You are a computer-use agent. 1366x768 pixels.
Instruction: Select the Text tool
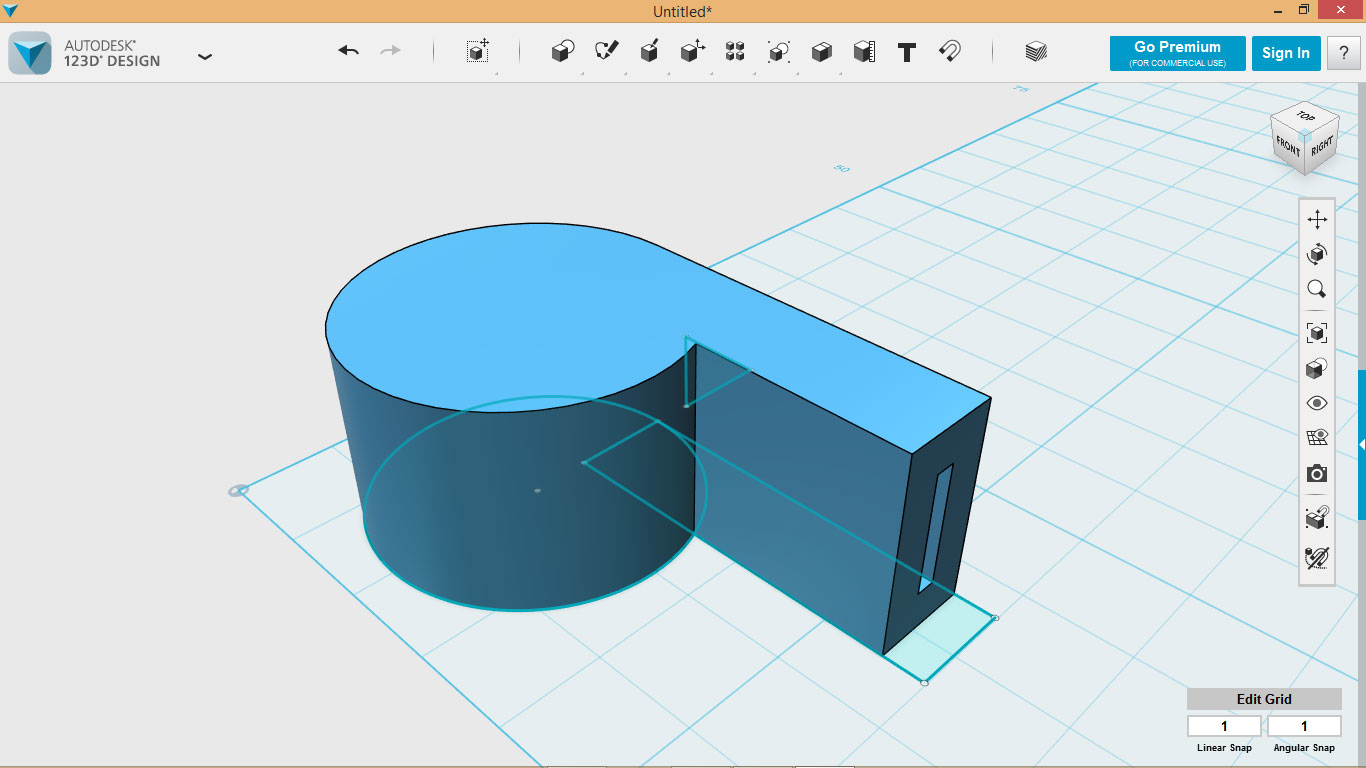pyautogui.click(x=907, y=52)
